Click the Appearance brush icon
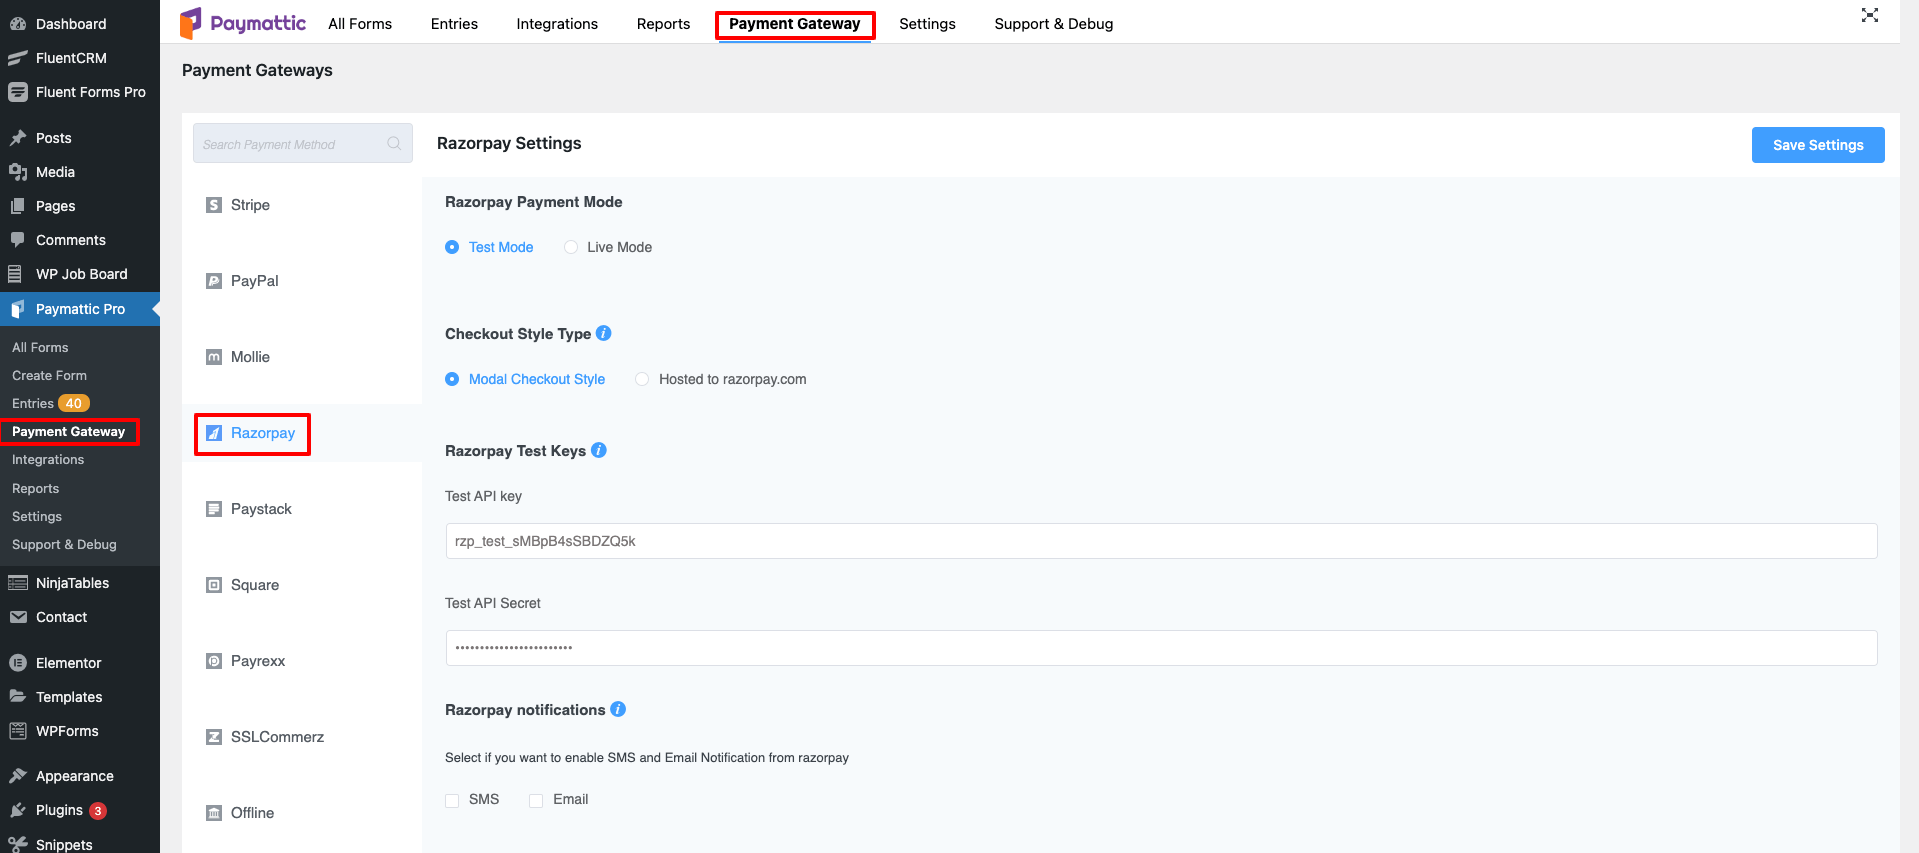The image size is (1919, 853). [x=17, y=776]
